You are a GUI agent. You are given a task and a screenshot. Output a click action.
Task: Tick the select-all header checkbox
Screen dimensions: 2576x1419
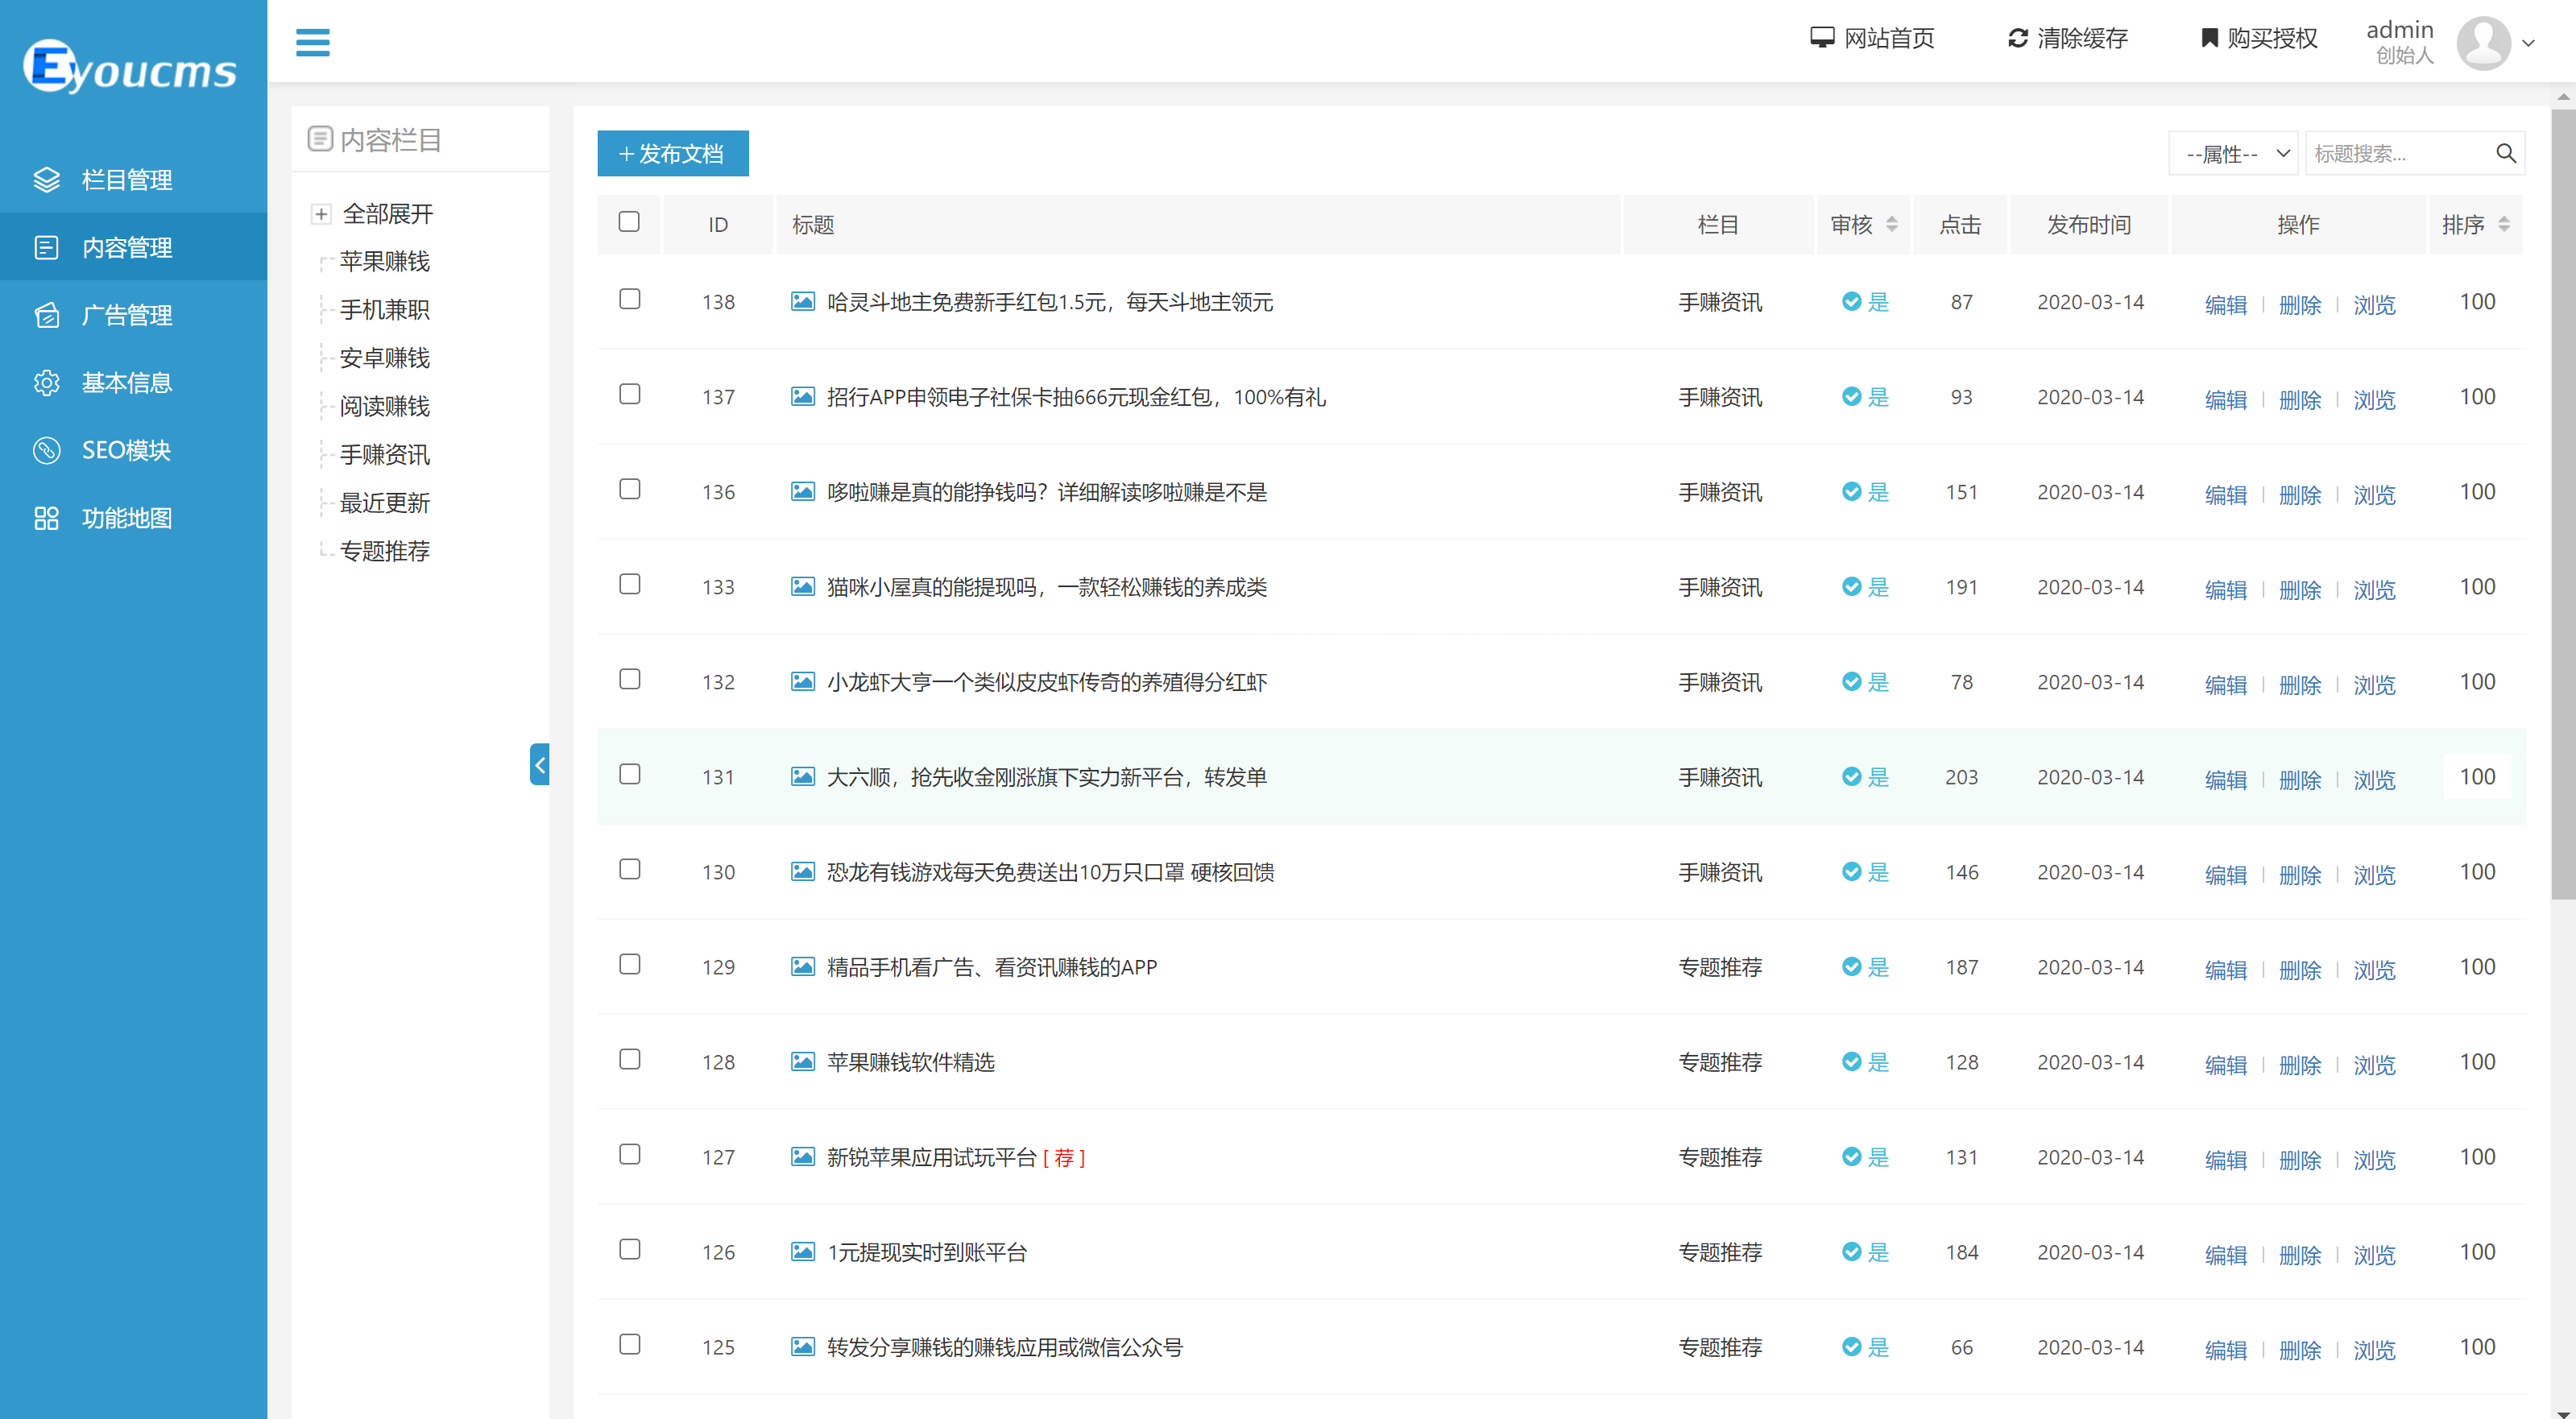629,222
